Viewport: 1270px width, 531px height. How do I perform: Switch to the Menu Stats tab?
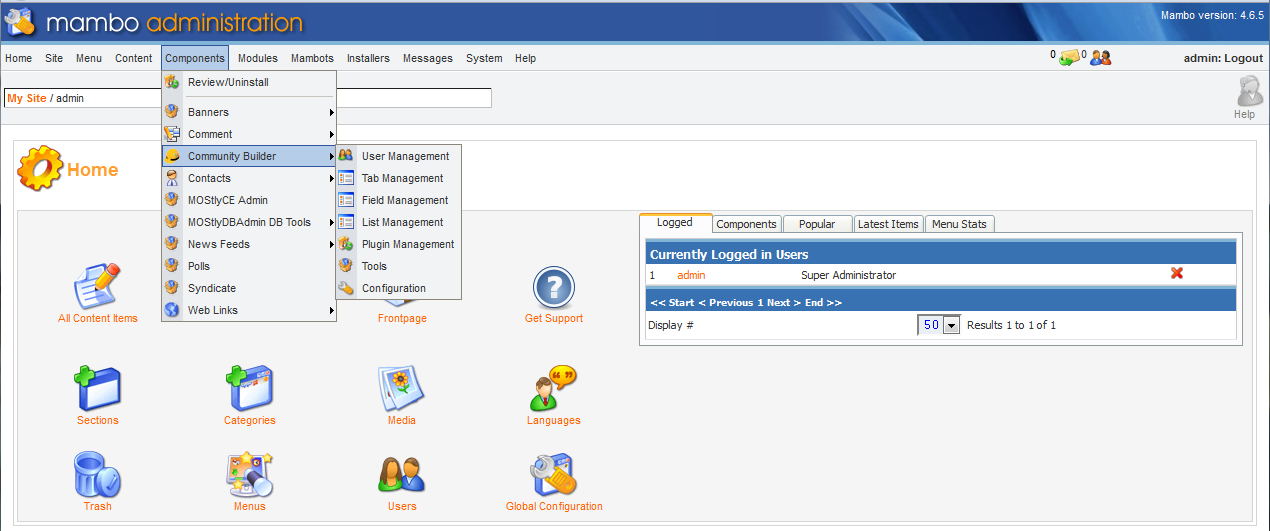click(x=959, y=224)
